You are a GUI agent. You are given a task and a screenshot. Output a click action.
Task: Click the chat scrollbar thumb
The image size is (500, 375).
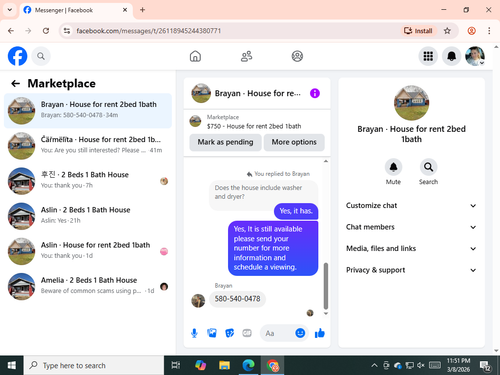(326, 286)
